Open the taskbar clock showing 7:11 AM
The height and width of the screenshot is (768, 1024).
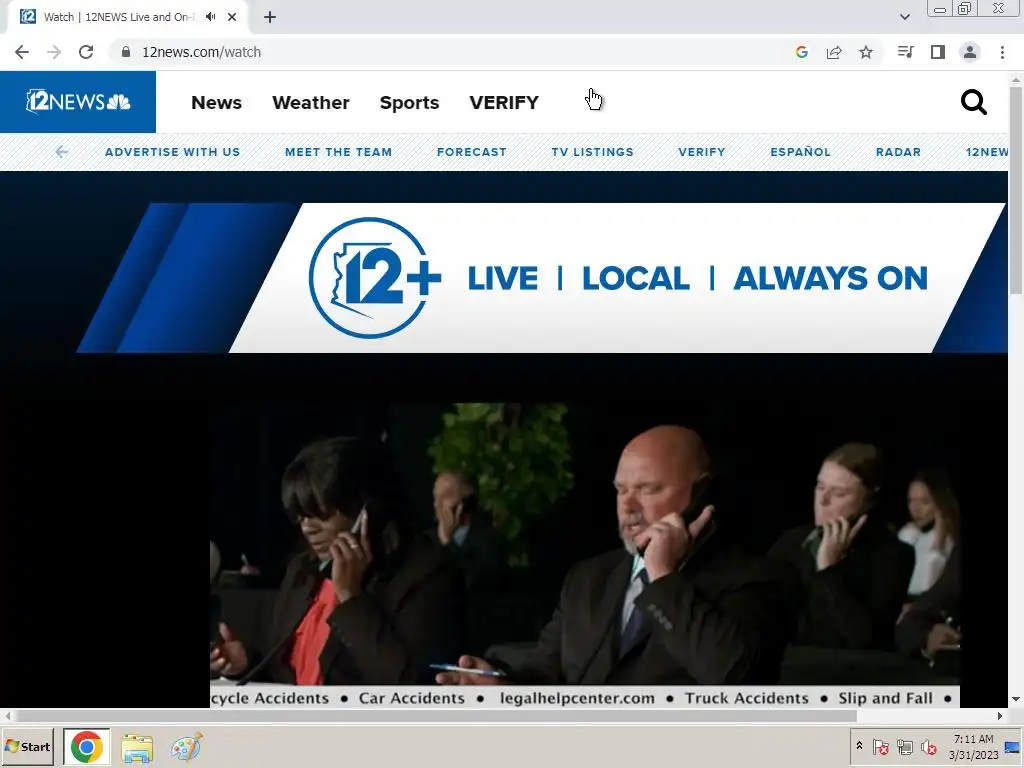click(974, 746)
